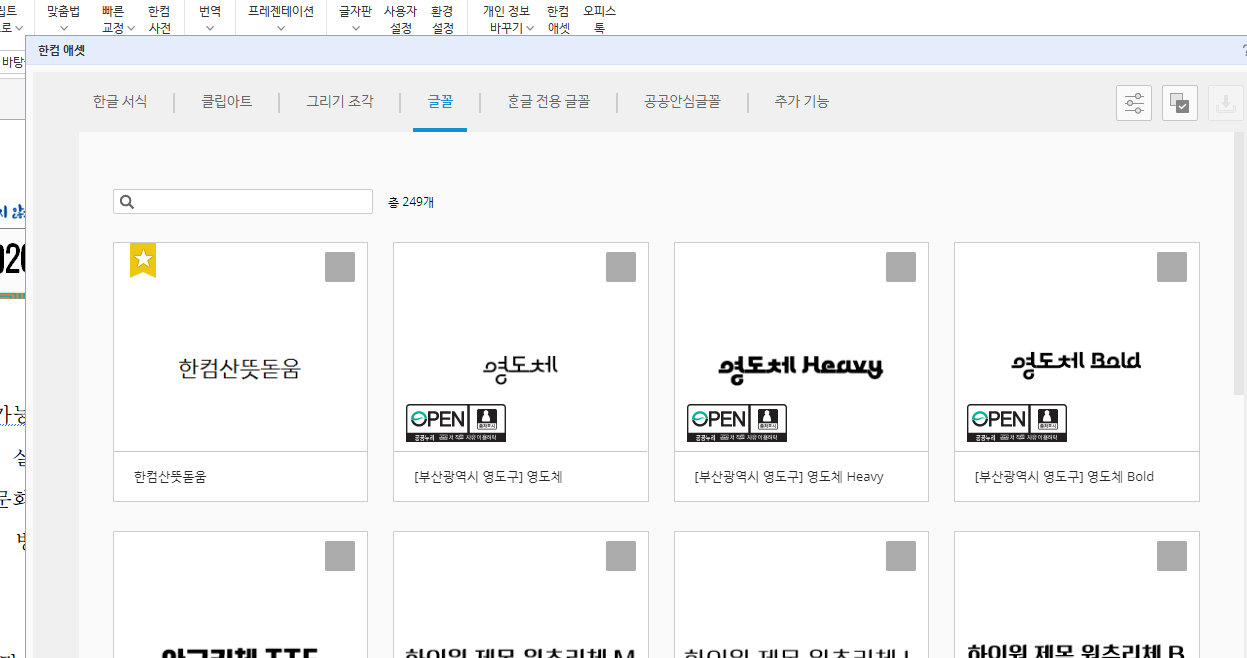The width and height of the screenshot is (1247, 658).
Task: Click the label '[부산광역시 영도구] 영도체 Bold'
Action: pos(1064,477)
